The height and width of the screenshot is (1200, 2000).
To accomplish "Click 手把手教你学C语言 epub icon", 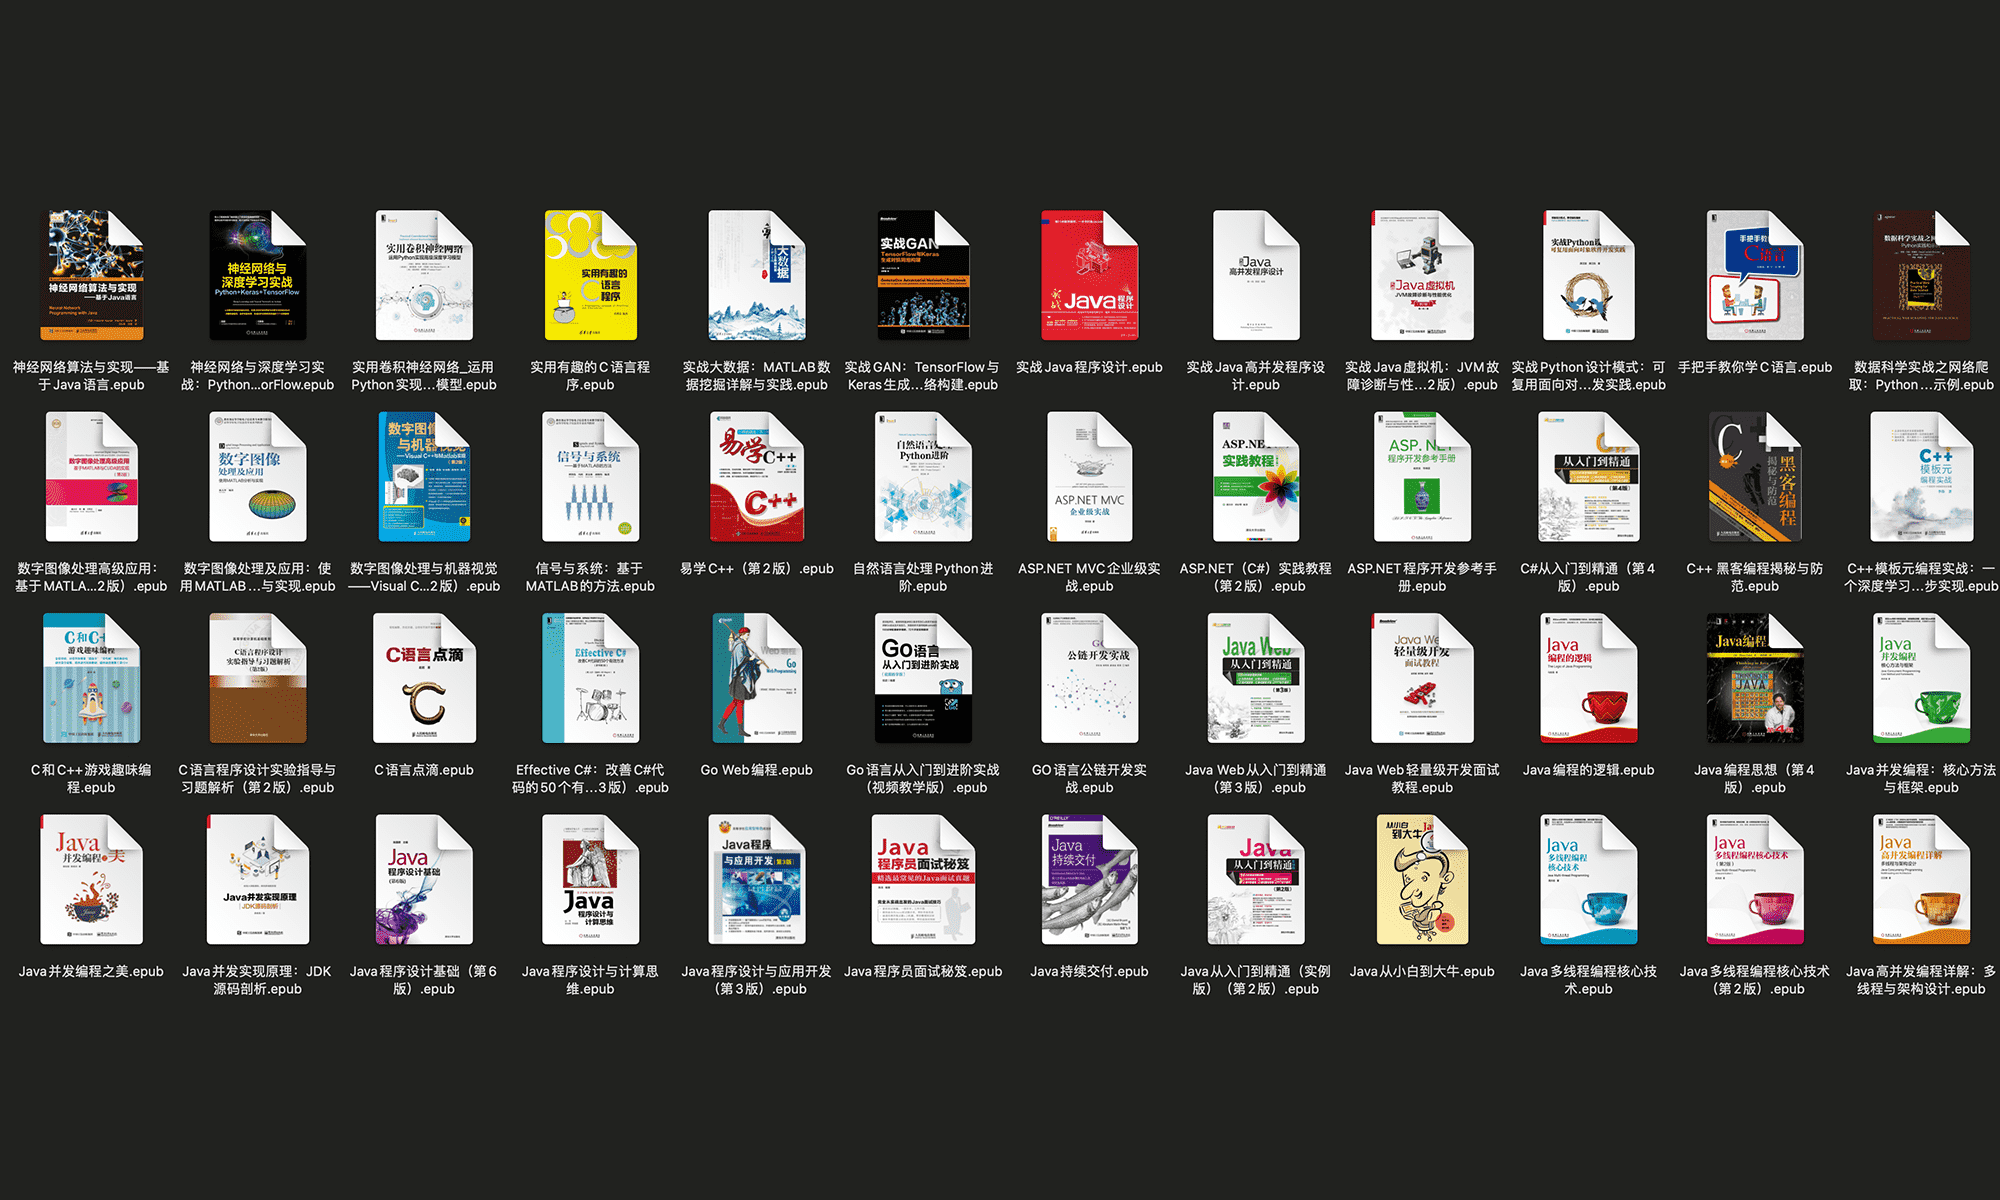I will (1755, 275).
